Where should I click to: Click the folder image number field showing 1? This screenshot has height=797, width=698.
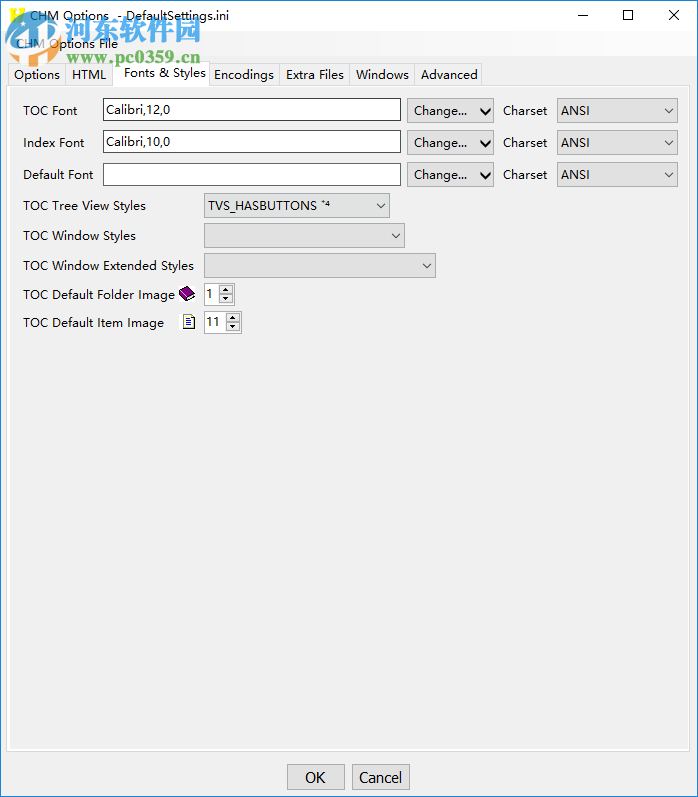(x=212, y=294)
